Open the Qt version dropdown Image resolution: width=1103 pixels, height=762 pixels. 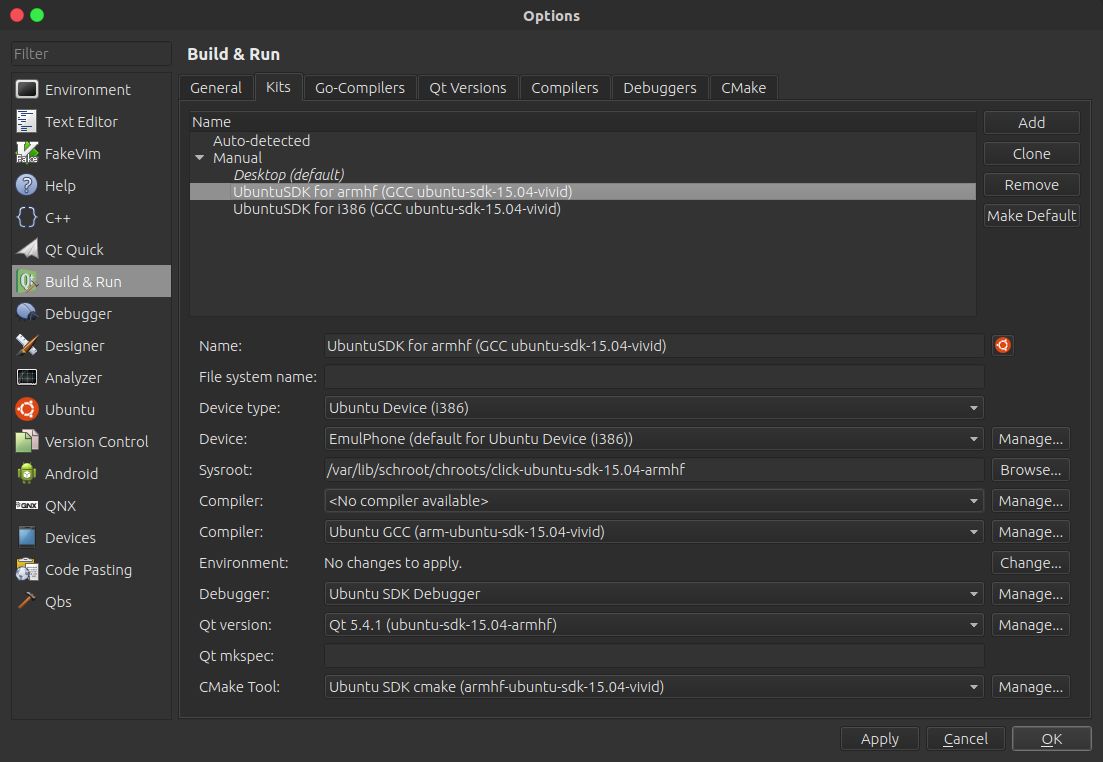(653, 625)
